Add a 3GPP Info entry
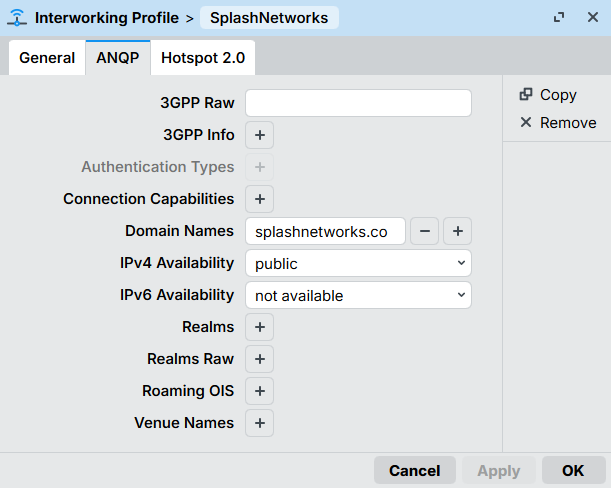The image size is (611, 488). 259,135
